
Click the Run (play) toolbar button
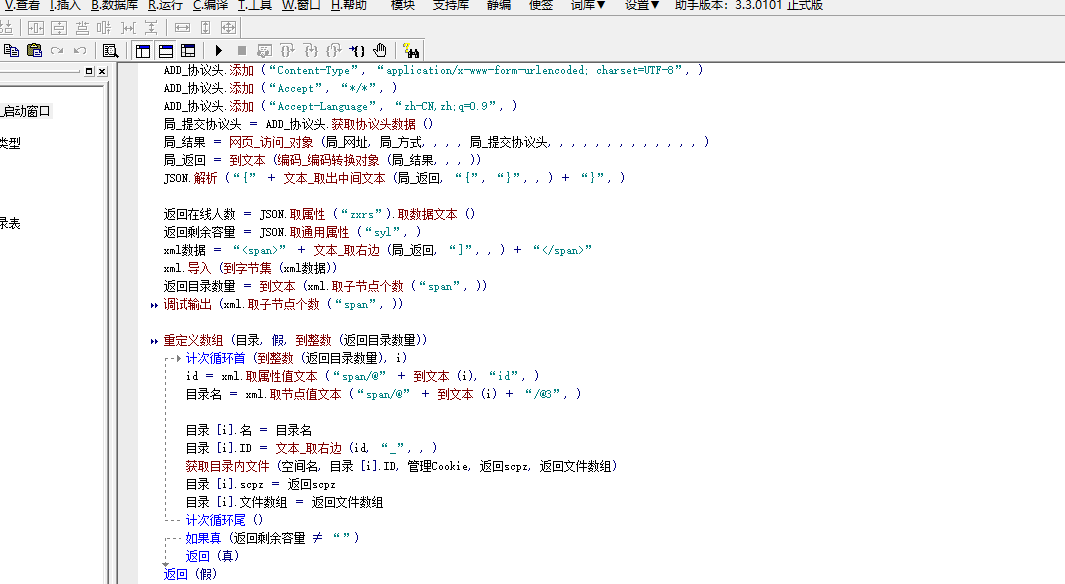(x=218, y=50)
